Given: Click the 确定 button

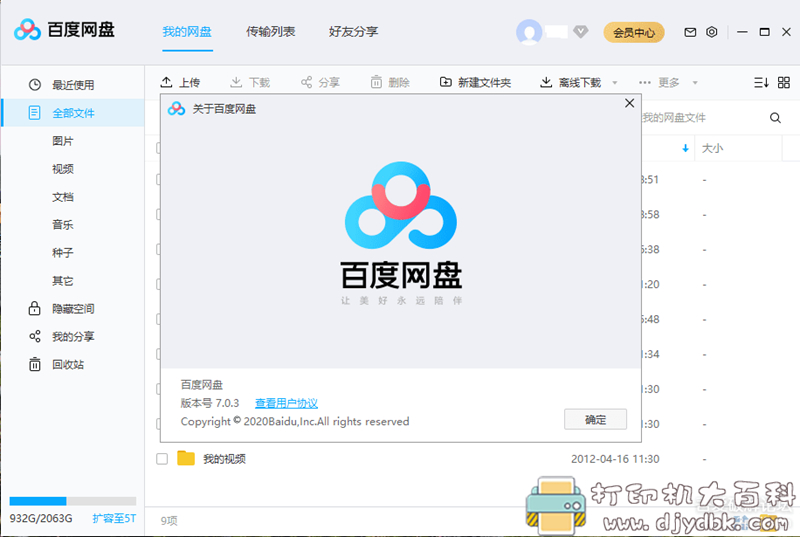Looking at the screenshot, I should 595,419.
